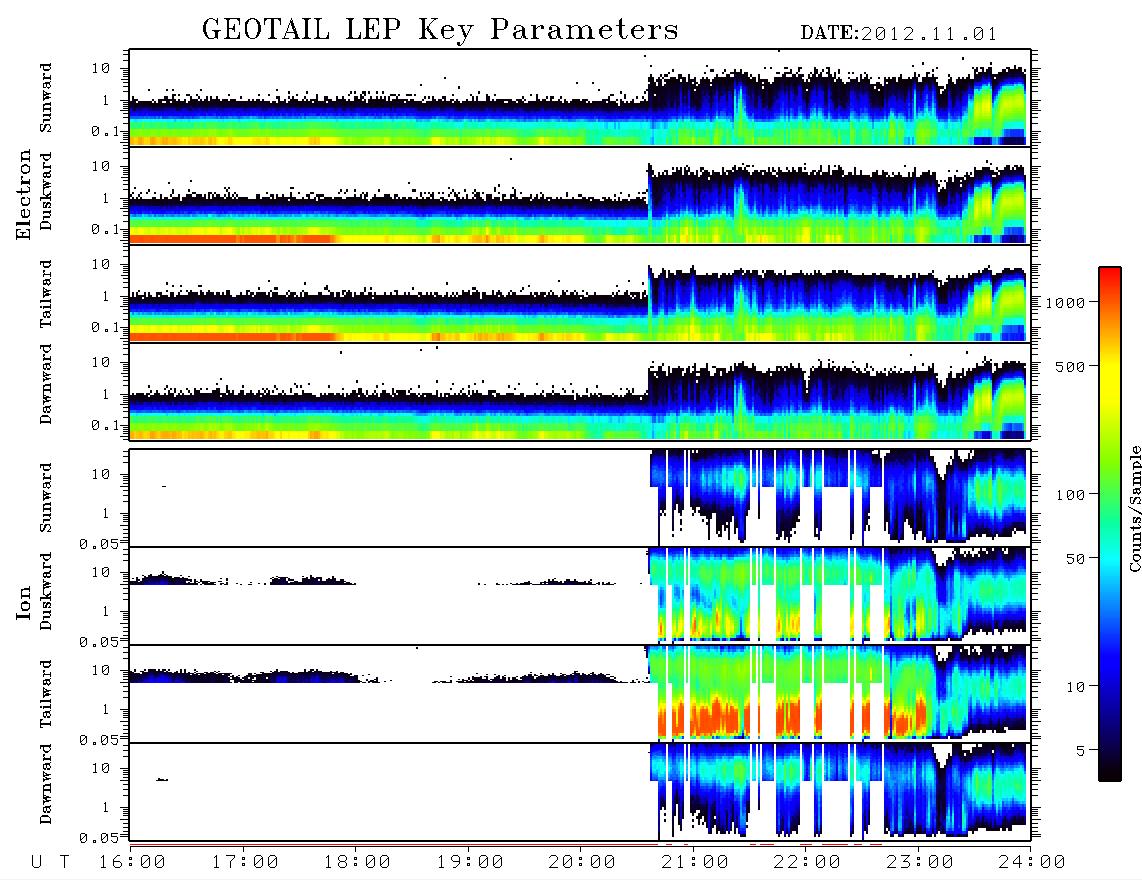Click the '17:00' time axis label
Viewport: 1142px width, 880px height.
245,862
